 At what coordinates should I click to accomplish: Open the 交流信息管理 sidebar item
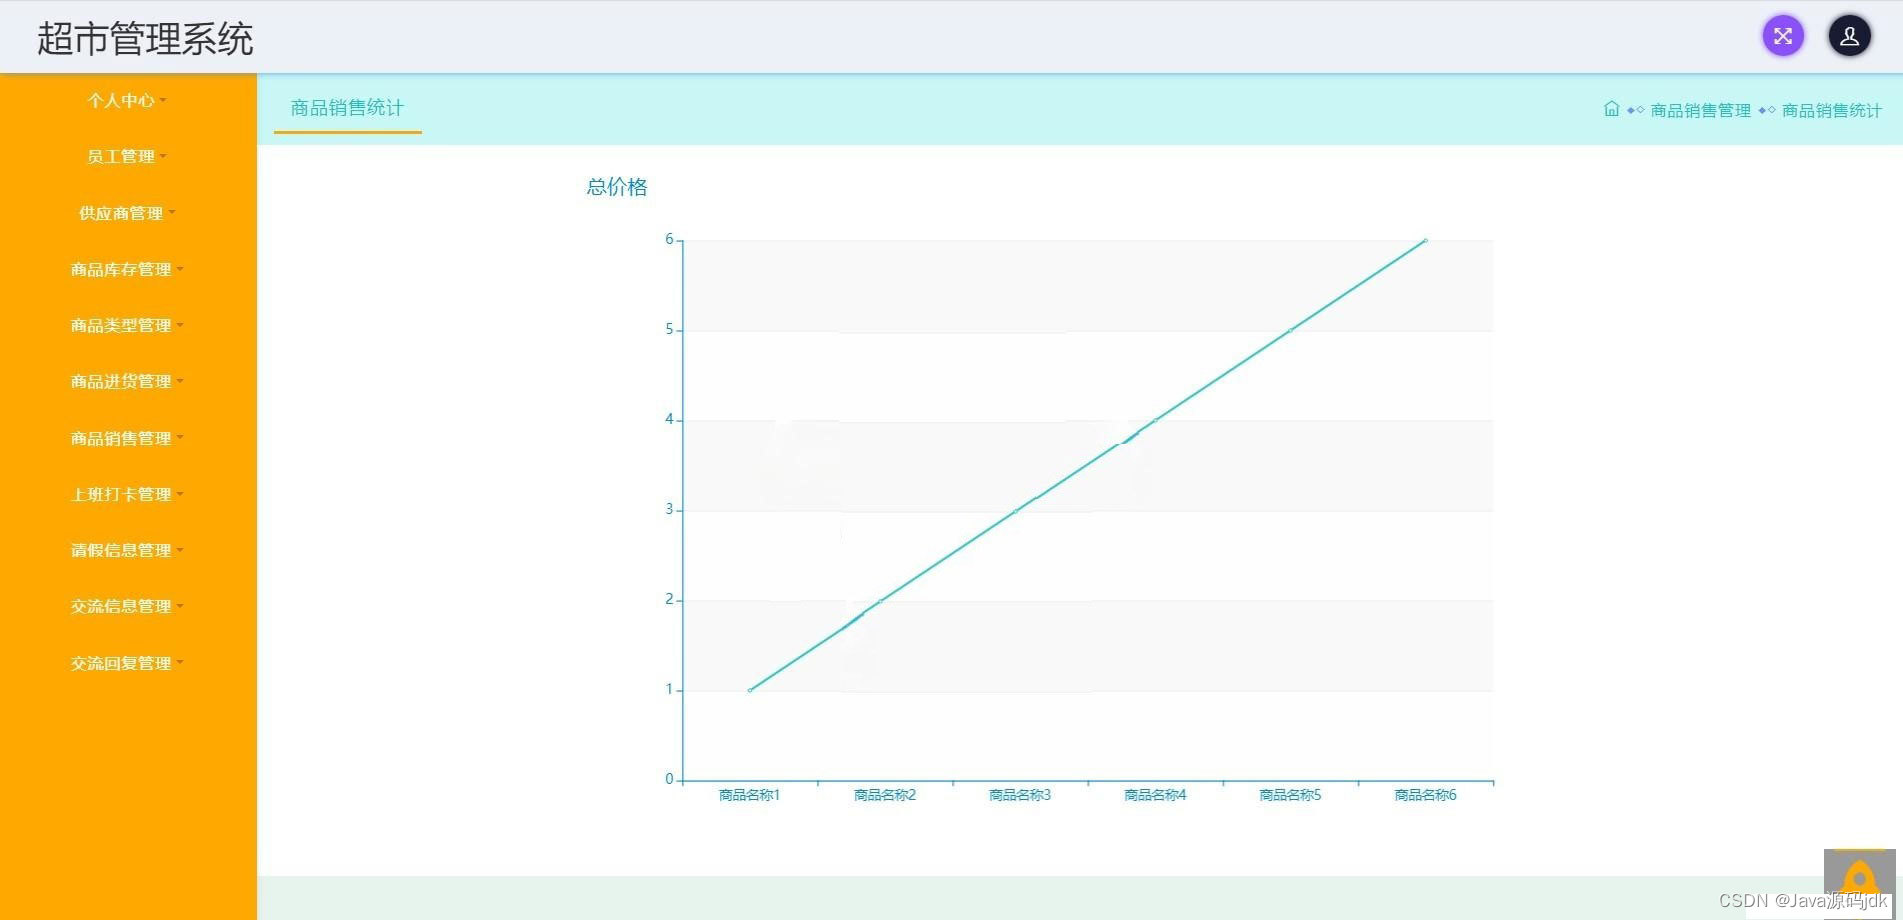click(x=128, y=606)
